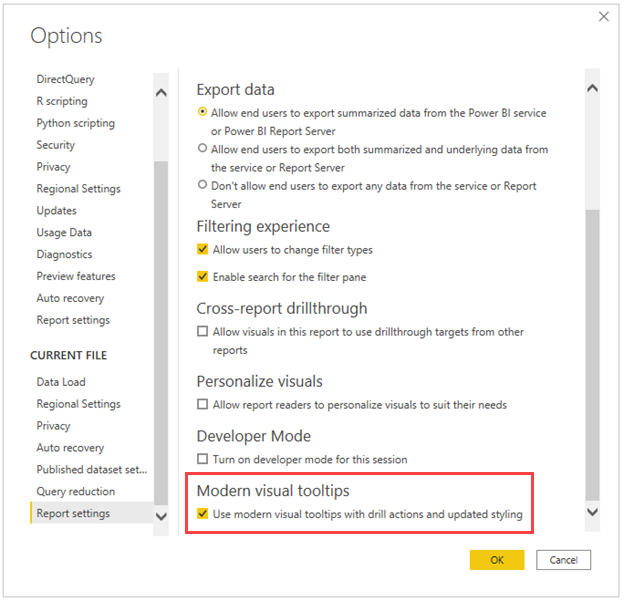624x601 pixels.
Task: Click the Developer Mode heading
Action: [x=254, y=436]
